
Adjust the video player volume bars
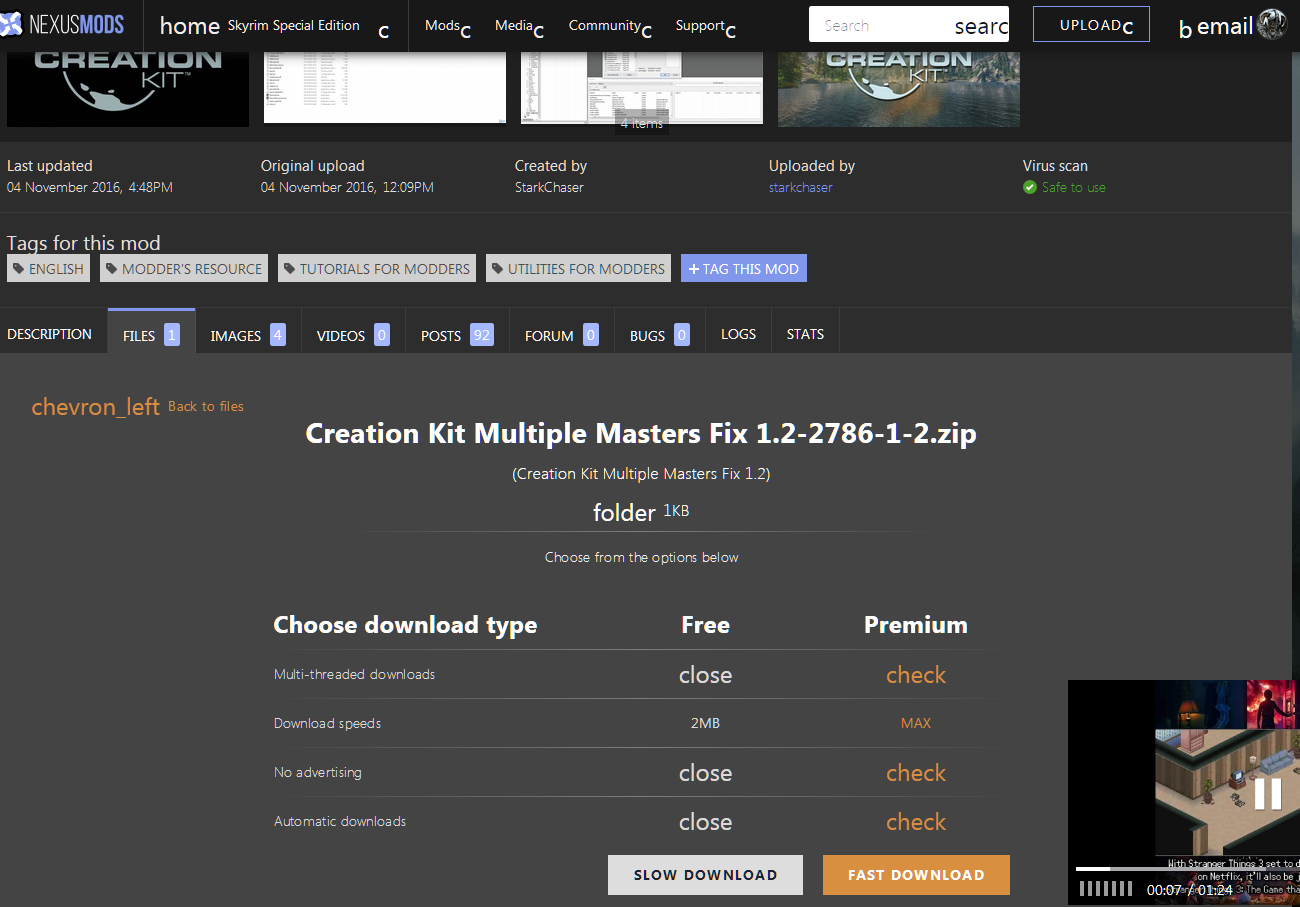[1106, 888]
